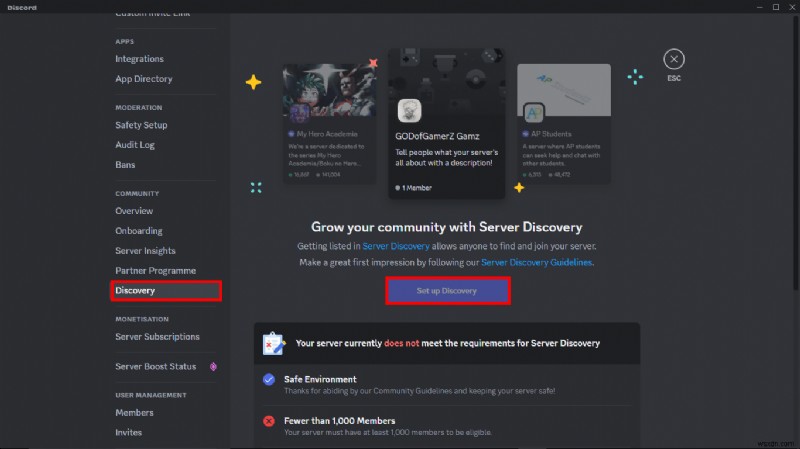Open Partner Programme page
Screen dimensions: 800x449
156,270
